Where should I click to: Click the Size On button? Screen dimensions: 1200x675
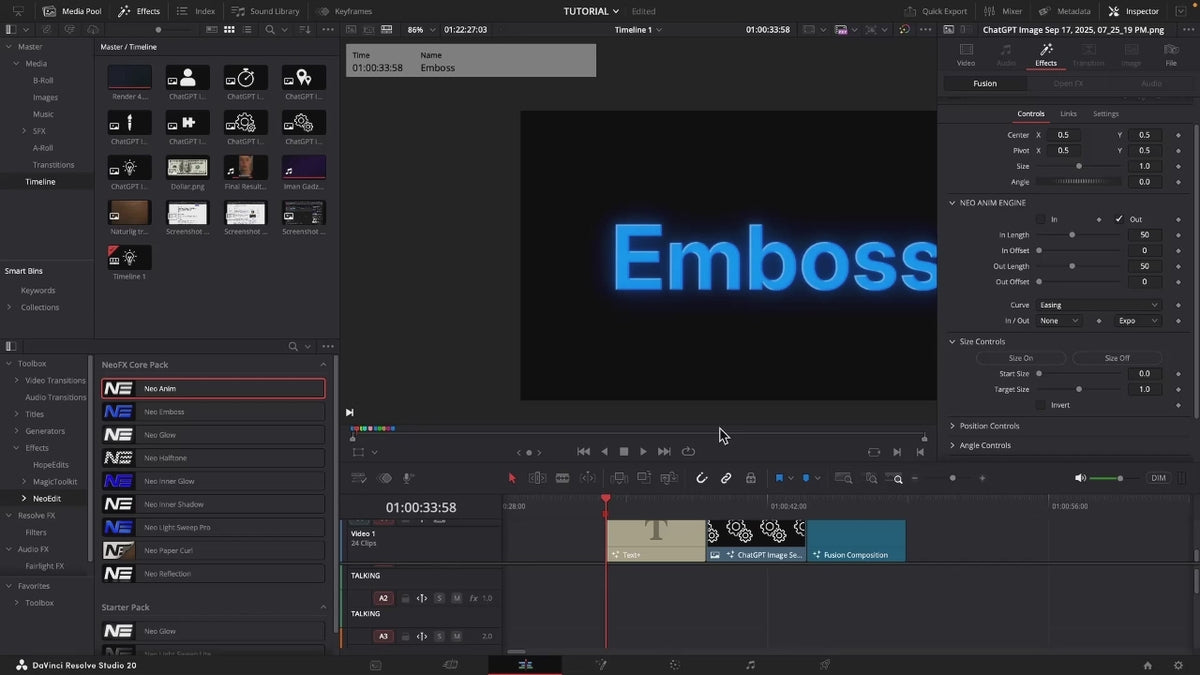1021,358
